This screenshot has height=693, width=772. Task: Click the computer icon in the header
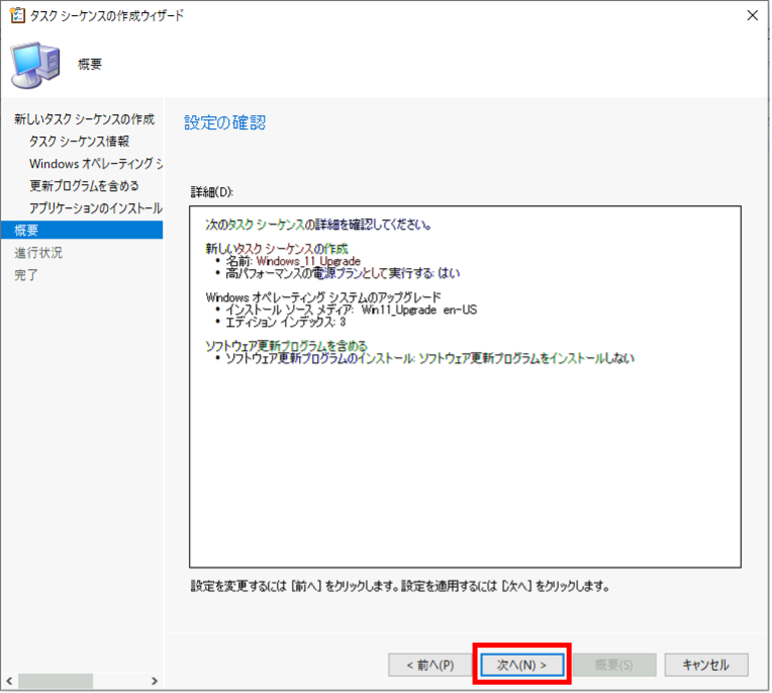(35, 65)
